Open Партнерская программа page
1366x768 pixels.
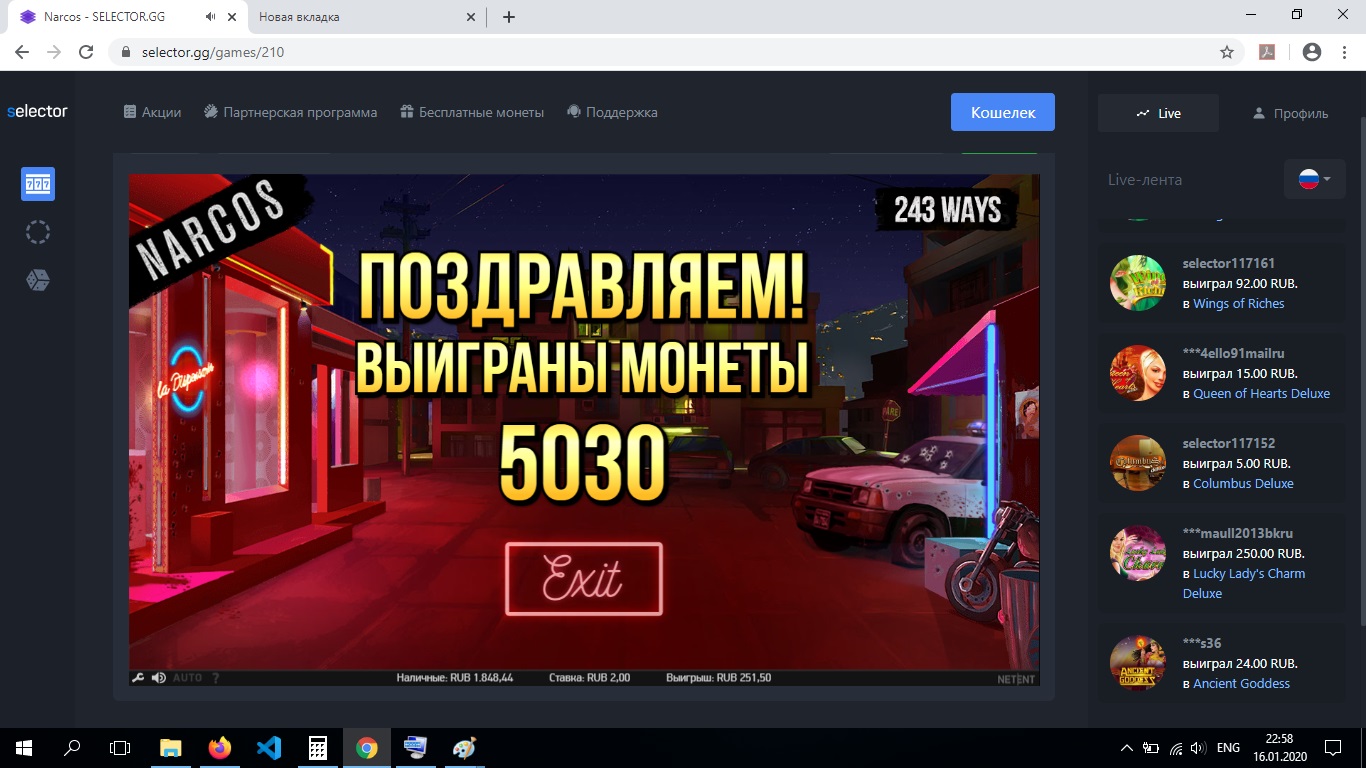click(x=290, y=112)
